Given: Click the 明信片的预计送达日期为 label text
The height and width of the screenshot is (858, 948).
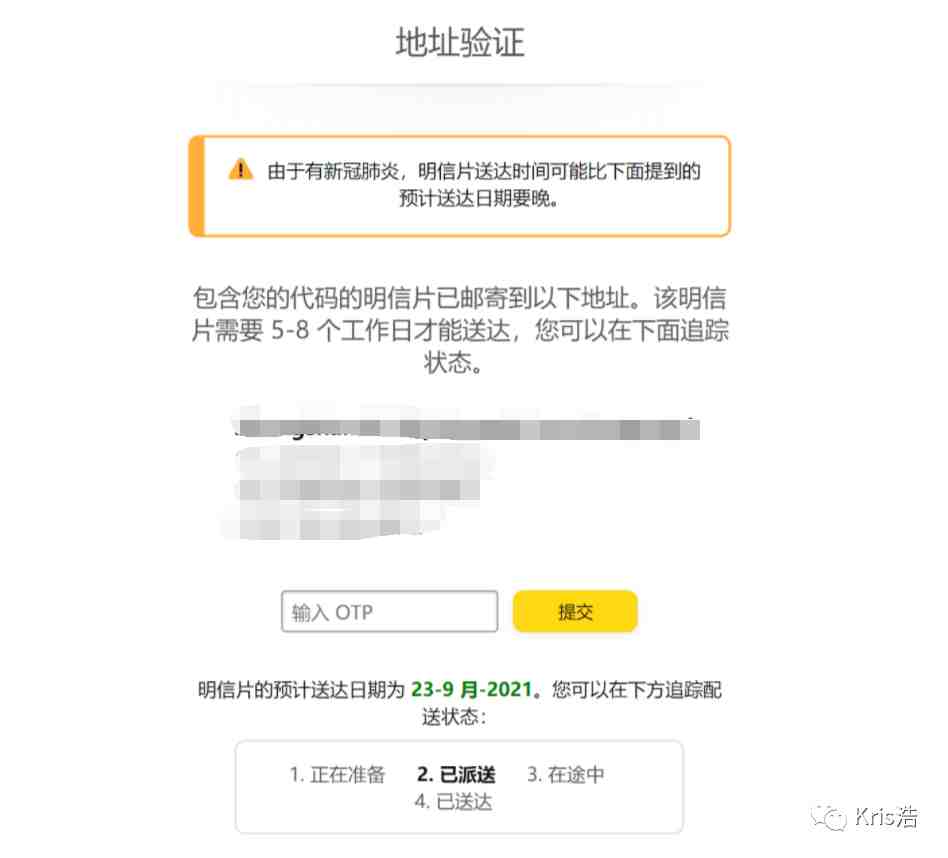Looking at the screenshot, I should click(301, 689).
